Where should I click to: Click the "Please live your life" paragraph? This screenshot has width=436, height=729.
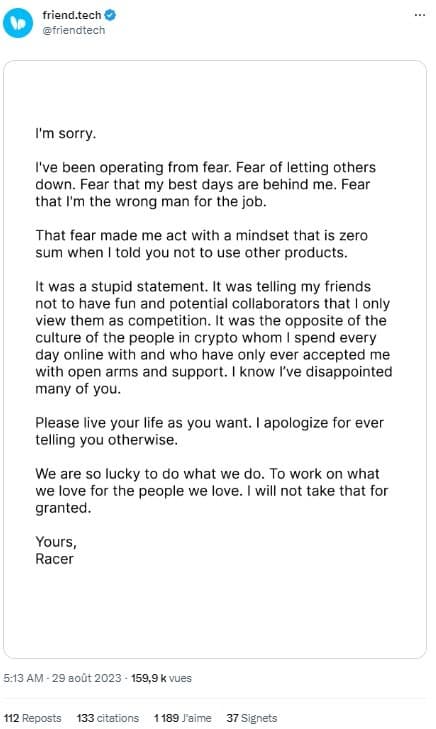[x=210, y=431]
